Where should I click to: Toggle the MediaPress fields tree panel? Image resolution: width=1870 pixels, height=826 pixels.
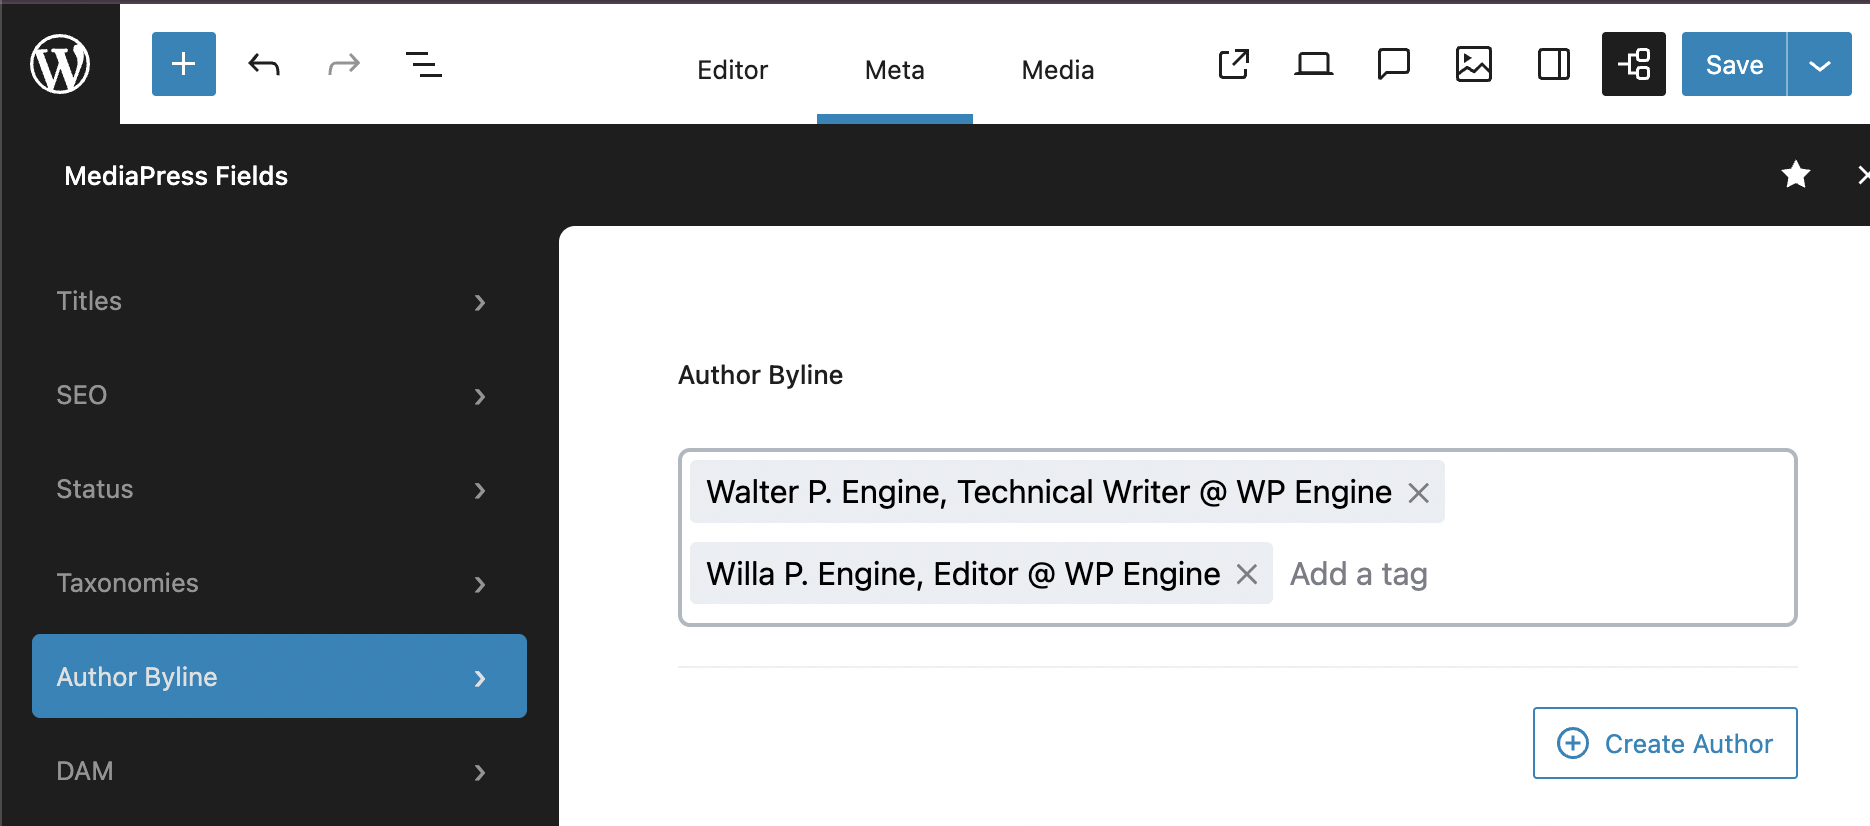point(1633,65)
